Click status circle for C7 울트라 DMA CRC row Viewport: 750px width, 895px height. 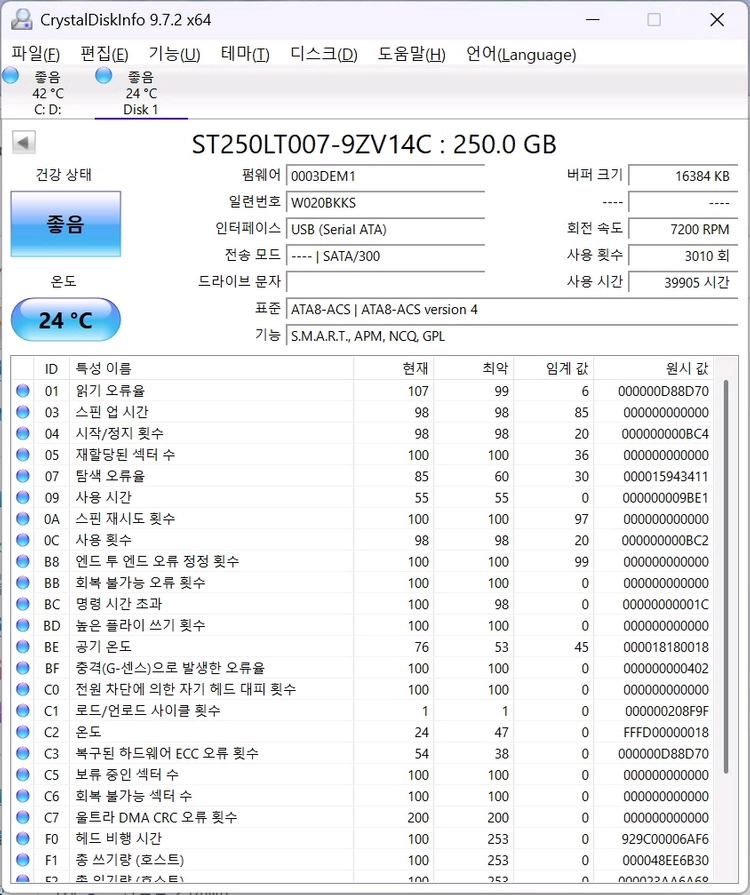coord(22,817)
